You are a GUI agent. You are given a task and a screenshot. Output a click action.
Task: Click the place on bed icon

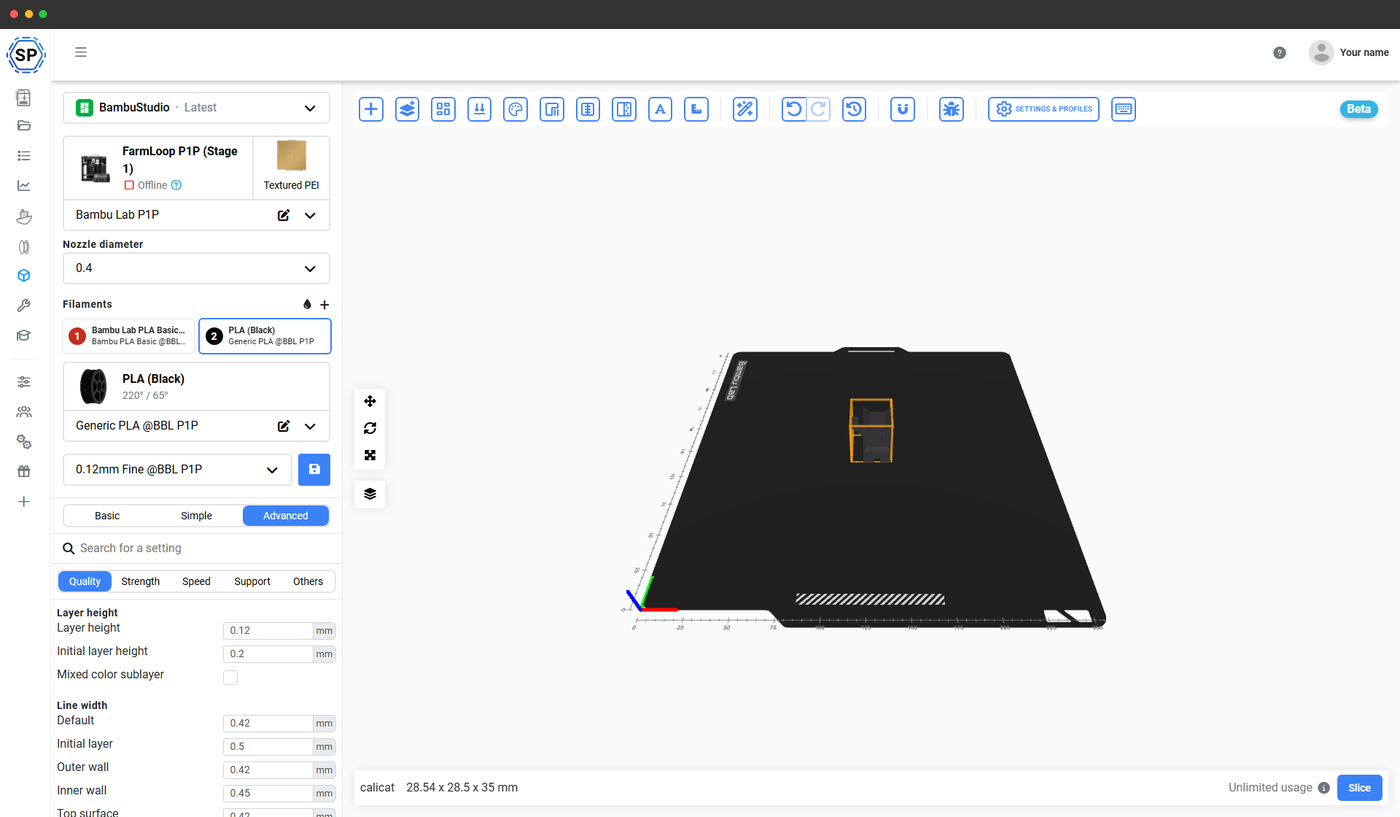point(479,109)
